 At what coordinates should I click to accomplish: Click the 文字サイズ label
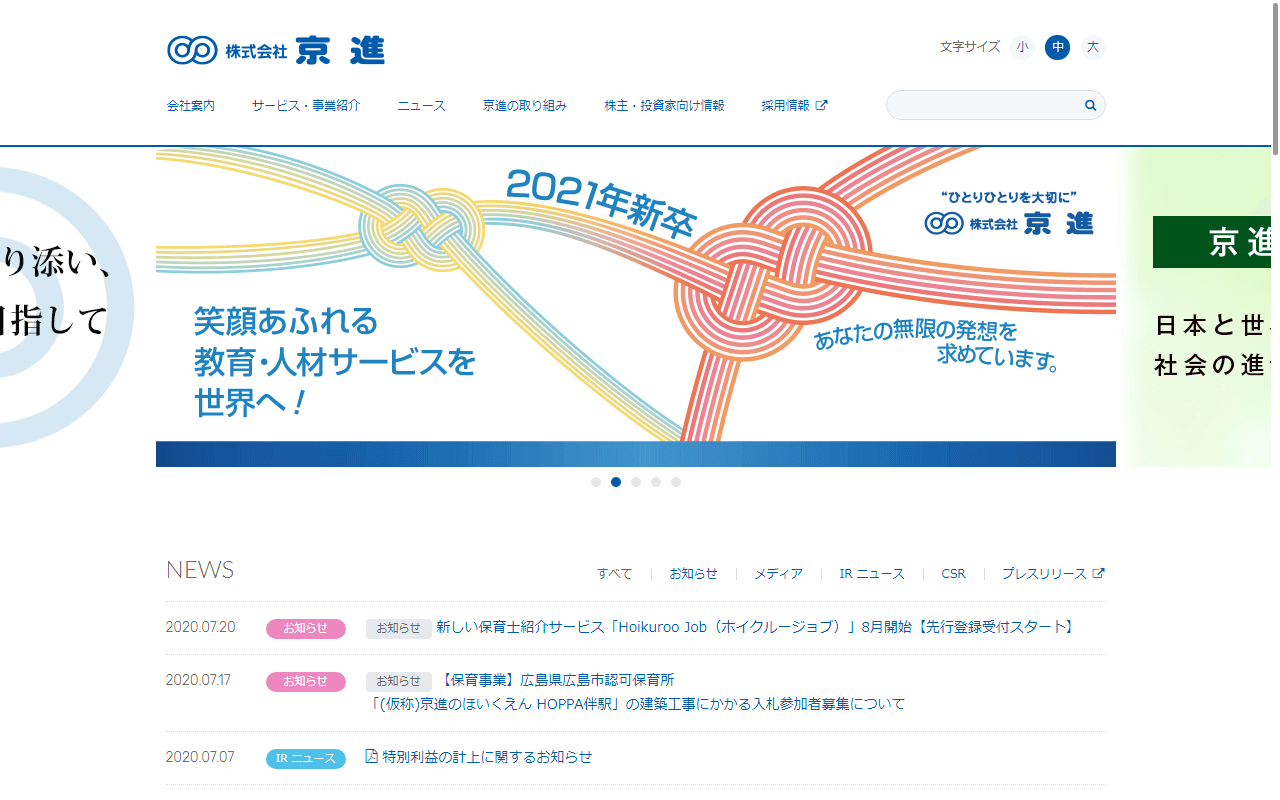(970, 47)
